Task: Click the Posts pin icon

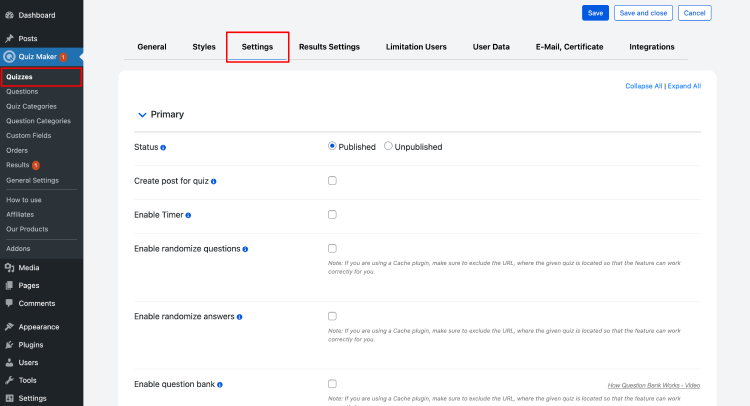Action: [x=9, y=38]
